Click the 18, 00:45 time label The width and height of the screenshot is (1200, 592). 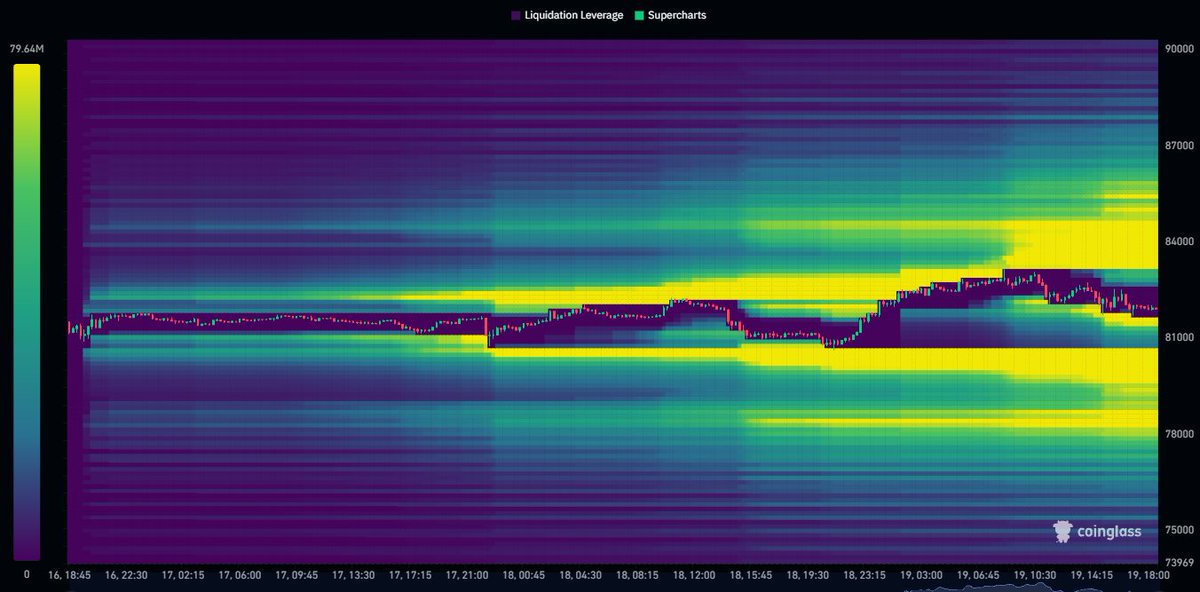point(525,575)
